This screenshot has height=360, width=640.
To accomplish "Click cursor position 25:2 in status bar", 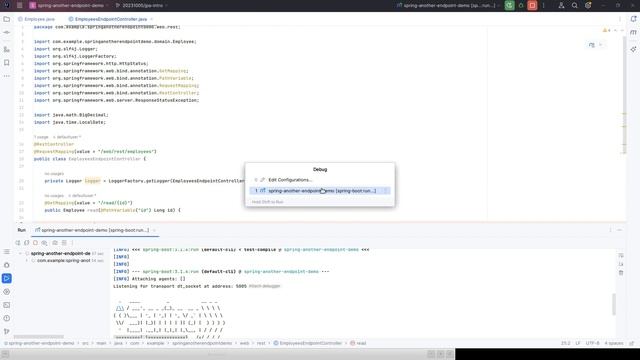I will click(x=565, y=343).
